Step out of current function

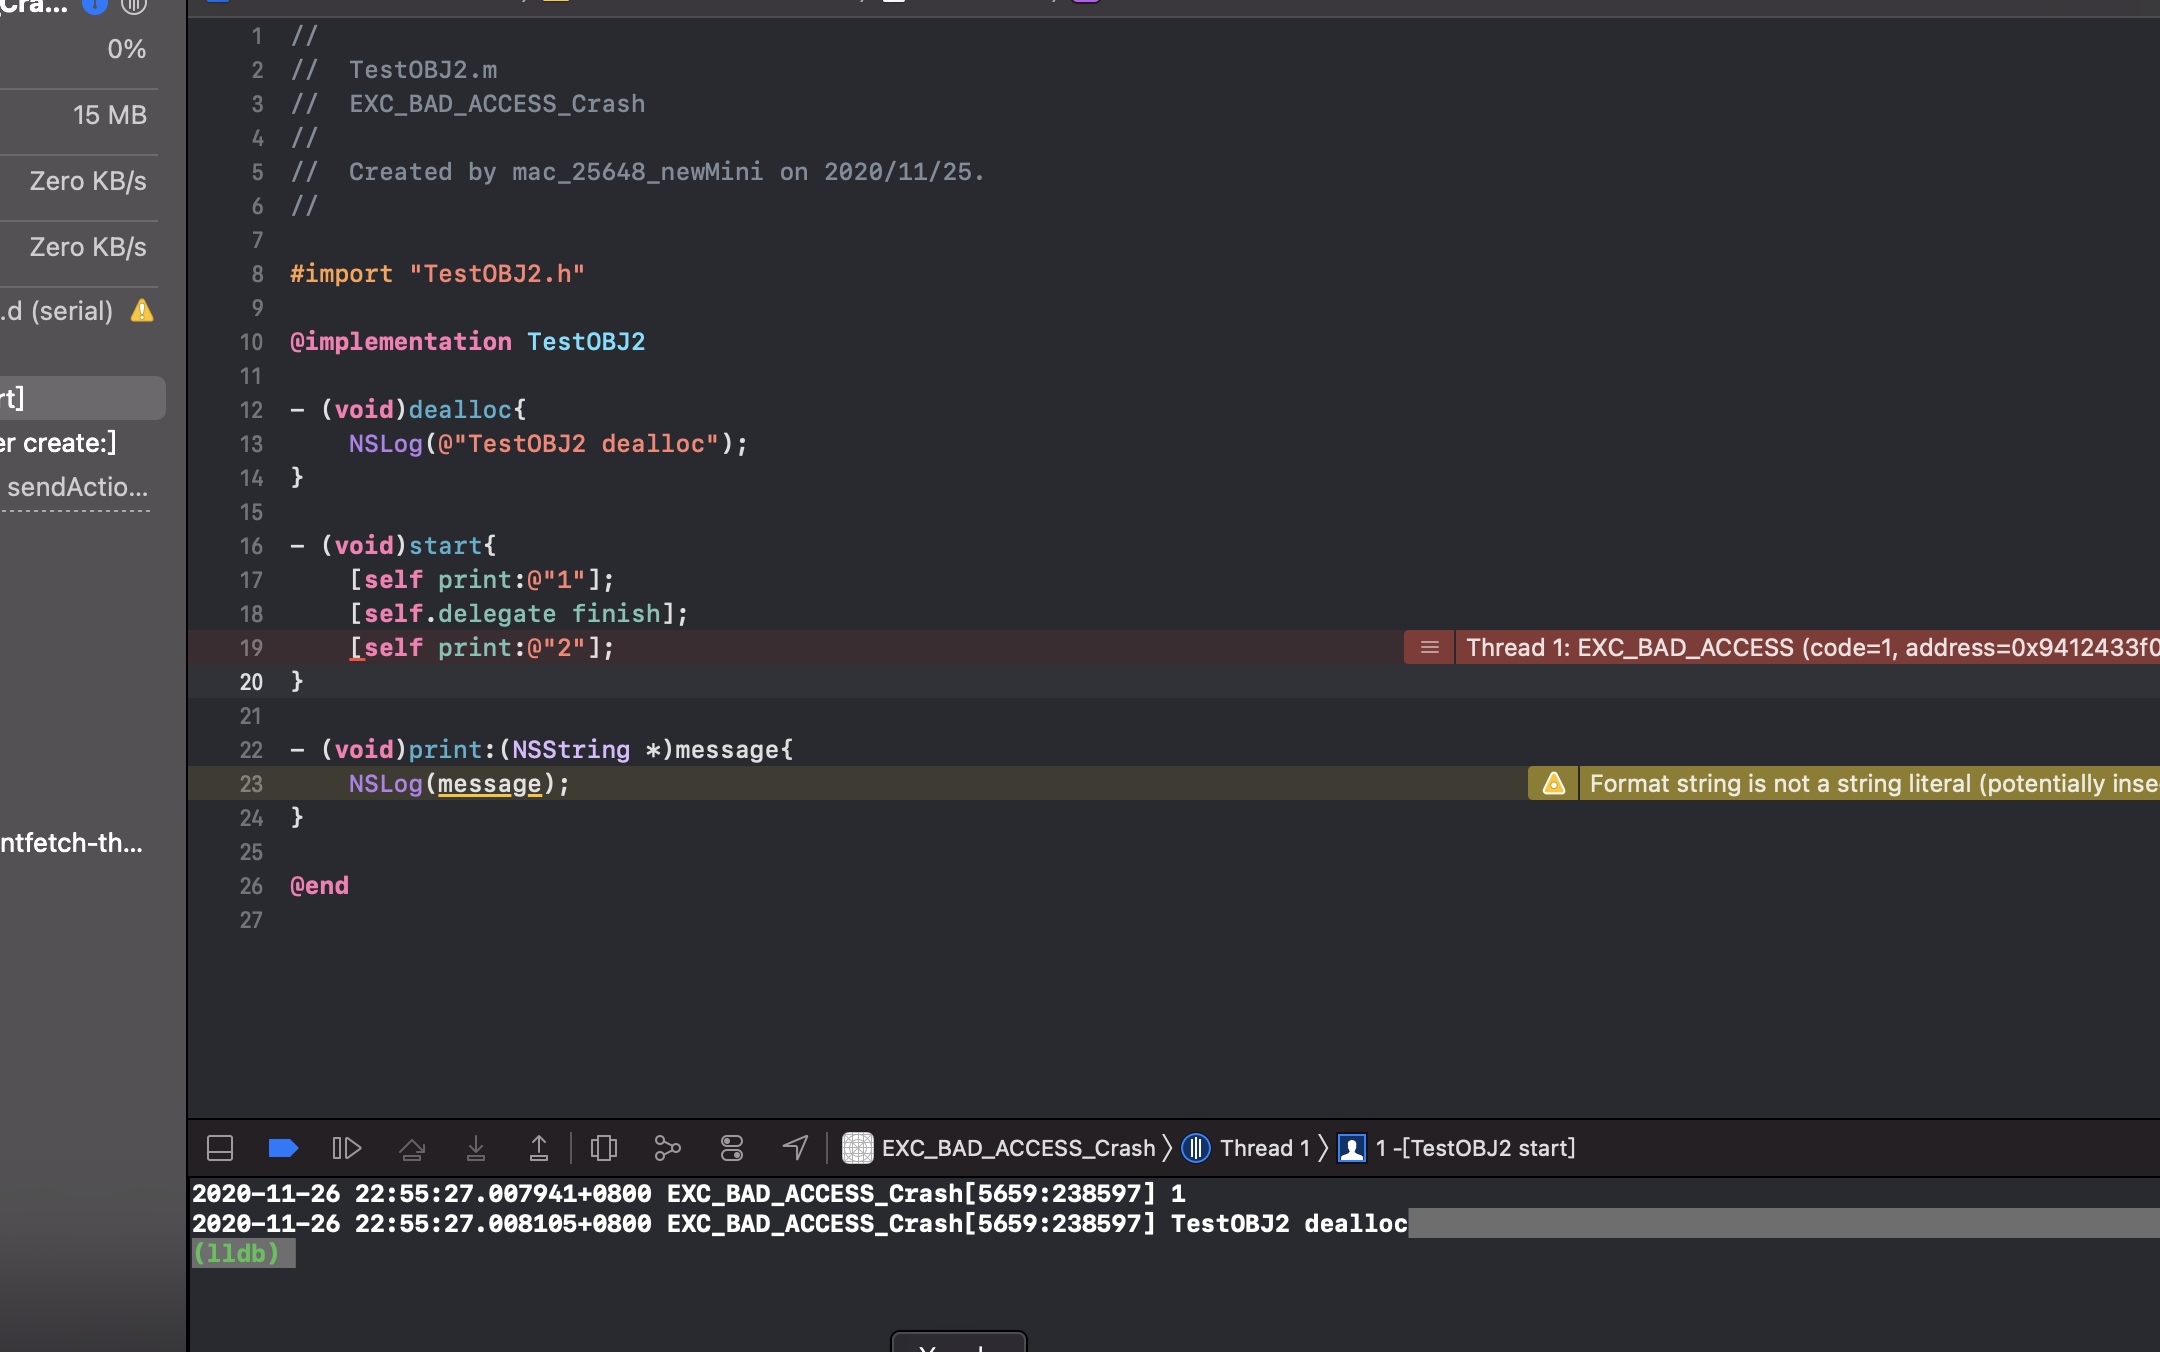coord(539,1148)
